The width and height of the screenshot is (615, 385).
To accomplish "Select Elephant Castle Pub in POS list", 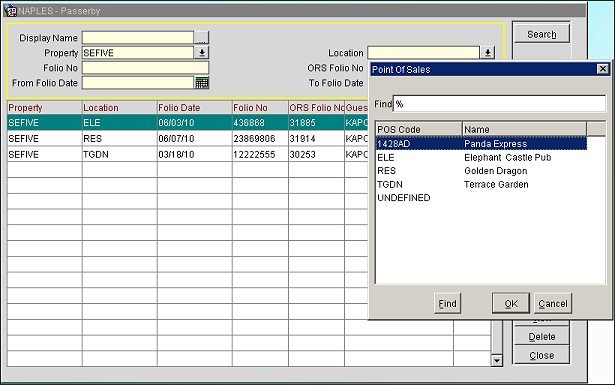I will tap(481, 158).
